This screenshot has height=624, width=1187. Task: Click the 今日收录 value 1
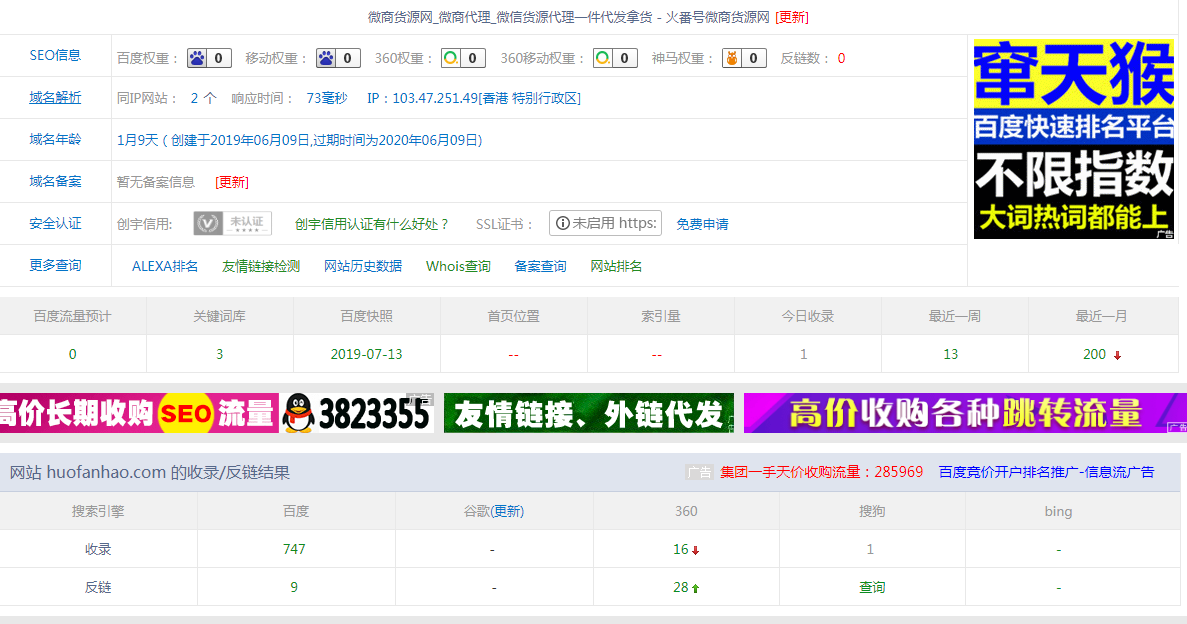804,354
